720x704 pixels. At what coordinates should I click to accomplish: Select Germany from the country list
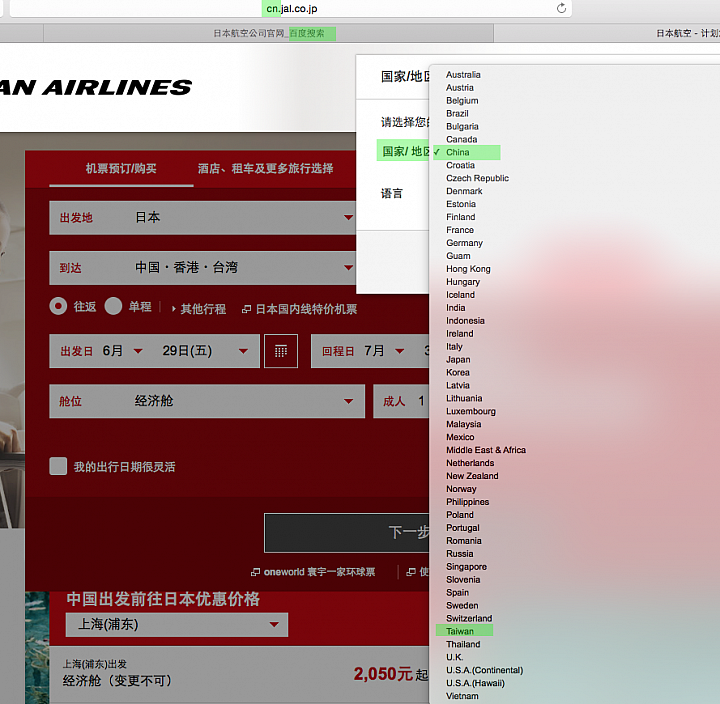464,242
